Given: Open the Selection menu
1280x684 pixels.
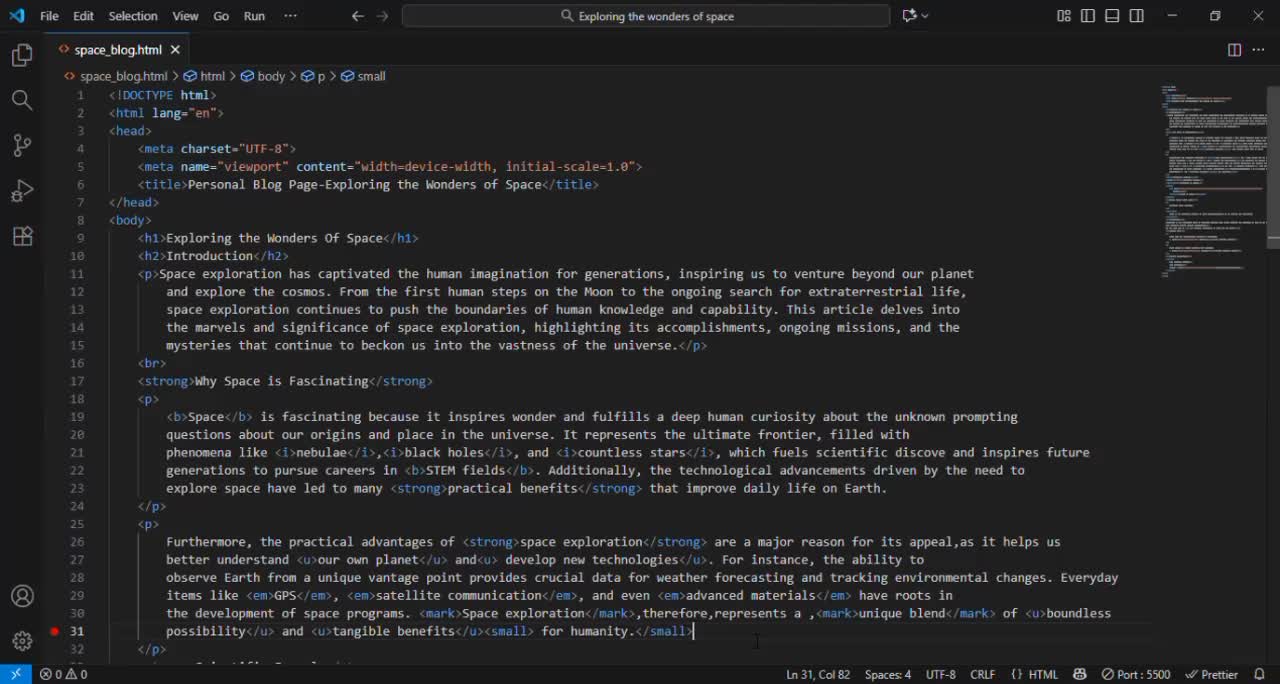Looking at the screenshot, I should click(x=133, y=16).
